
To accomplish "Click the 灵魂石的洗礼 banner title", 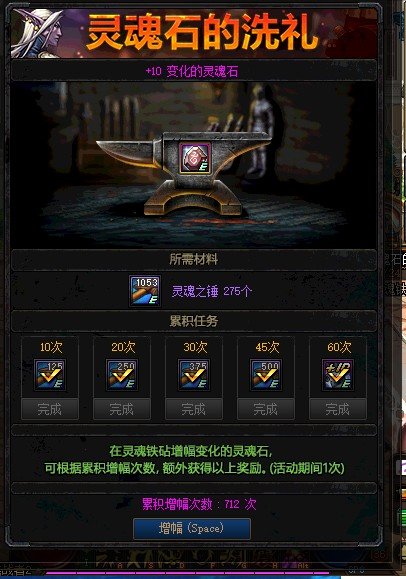I will [x=202, y=33].
